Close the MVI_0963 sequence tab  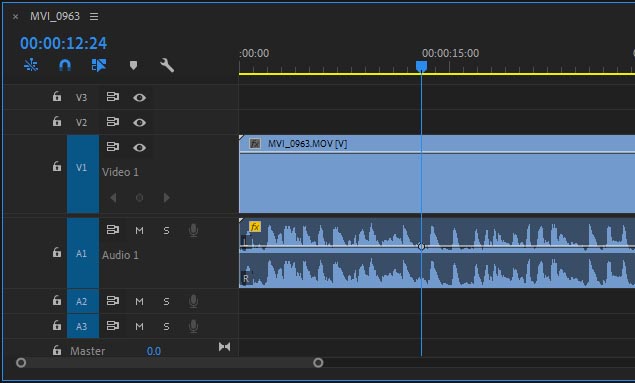(15, 17)
